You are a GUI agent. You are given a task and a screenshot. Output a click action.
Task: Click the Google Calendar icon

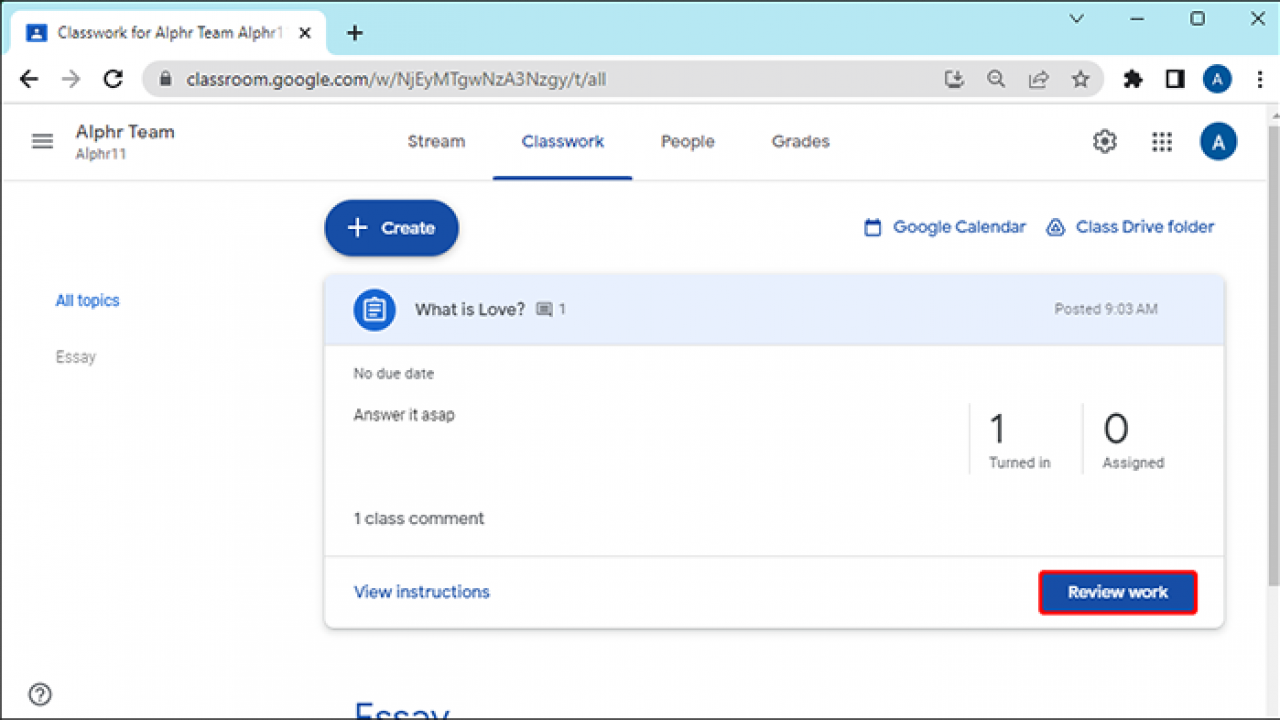click(x=874, y=227)
